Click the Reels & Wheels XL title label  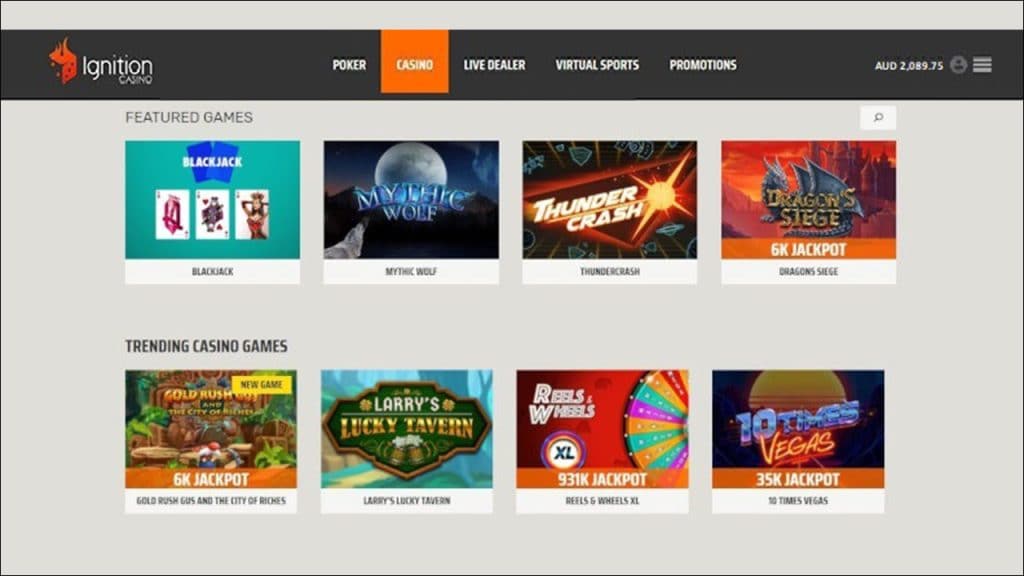602,500
